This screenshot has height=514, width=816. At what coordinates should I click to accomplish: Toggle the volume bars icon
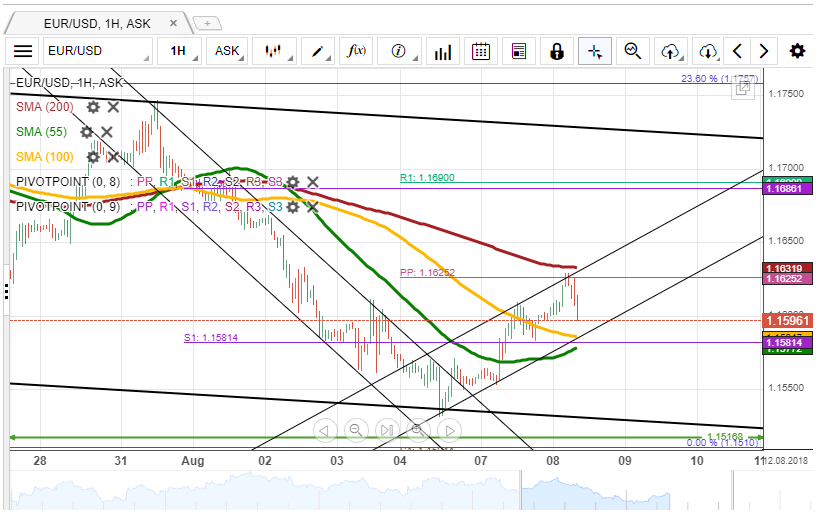click(441, 51)
